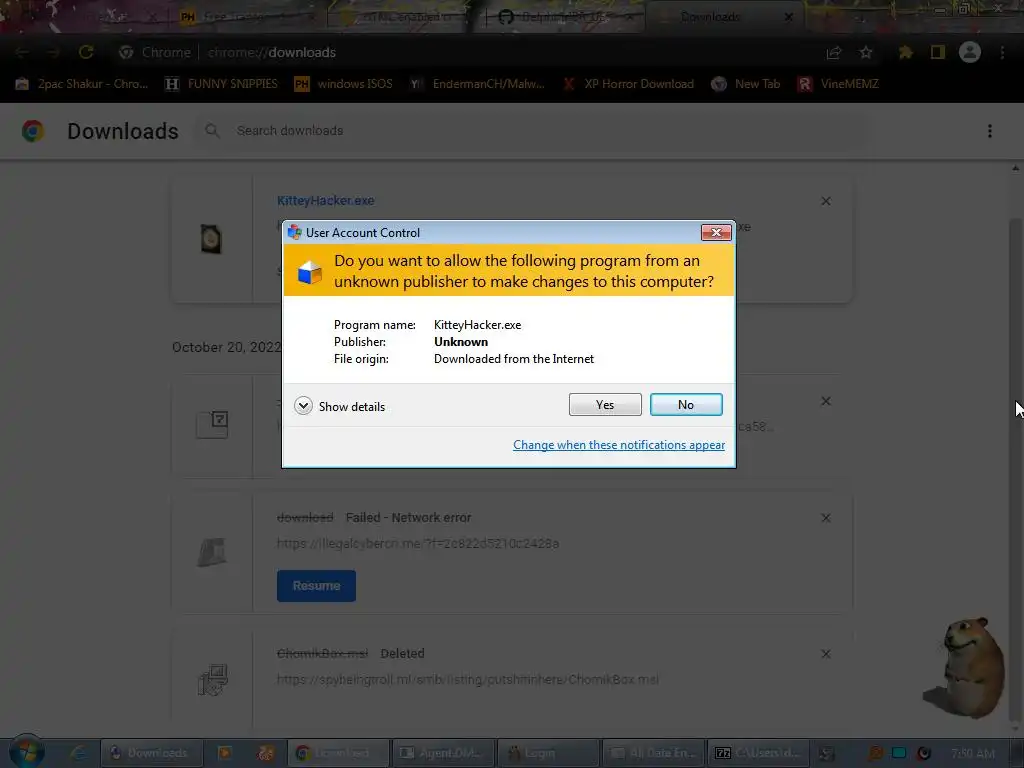Click the 7:50 AM system clock

972,754
